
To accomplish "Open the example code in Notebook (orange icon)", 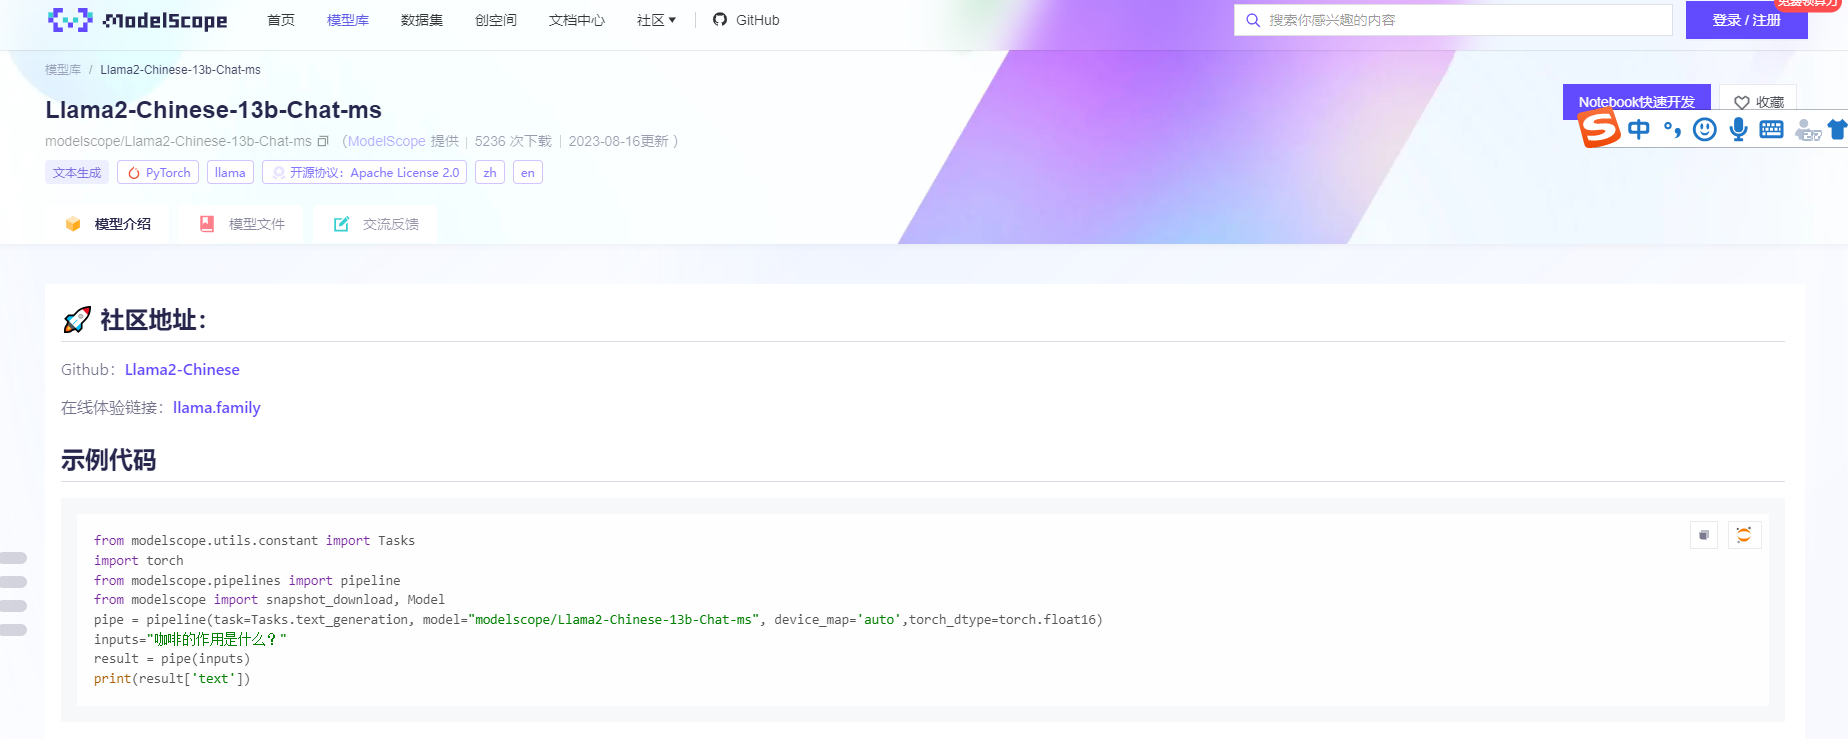I will point(1744,535).
